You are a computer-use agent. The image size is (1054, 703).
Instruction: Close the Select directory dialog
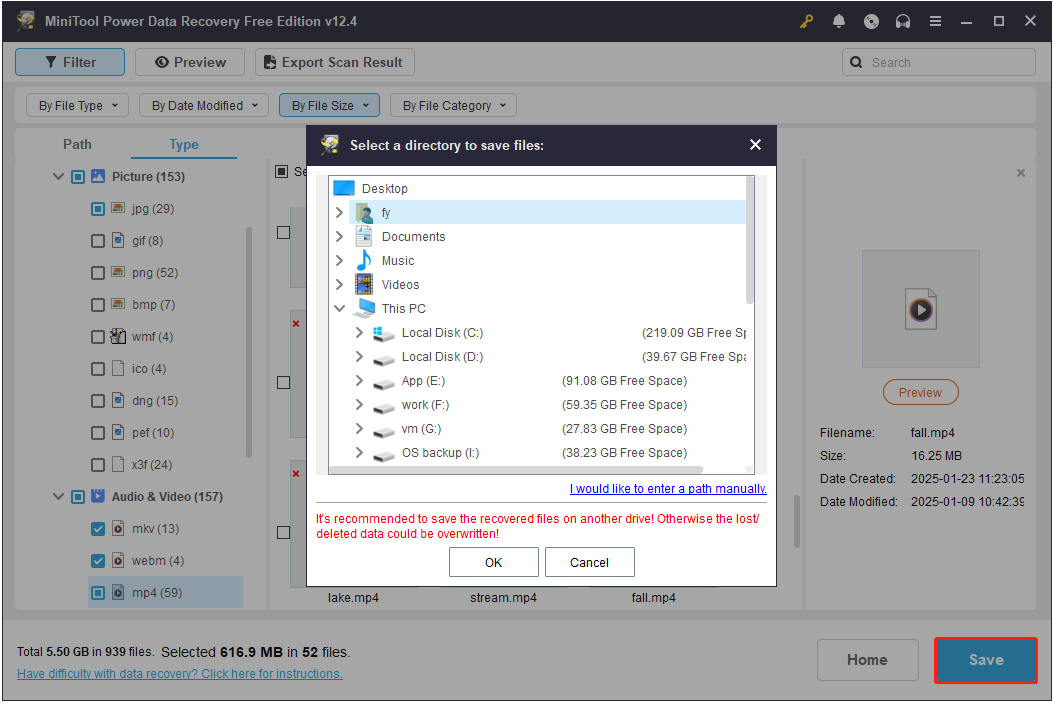[755, 144]
